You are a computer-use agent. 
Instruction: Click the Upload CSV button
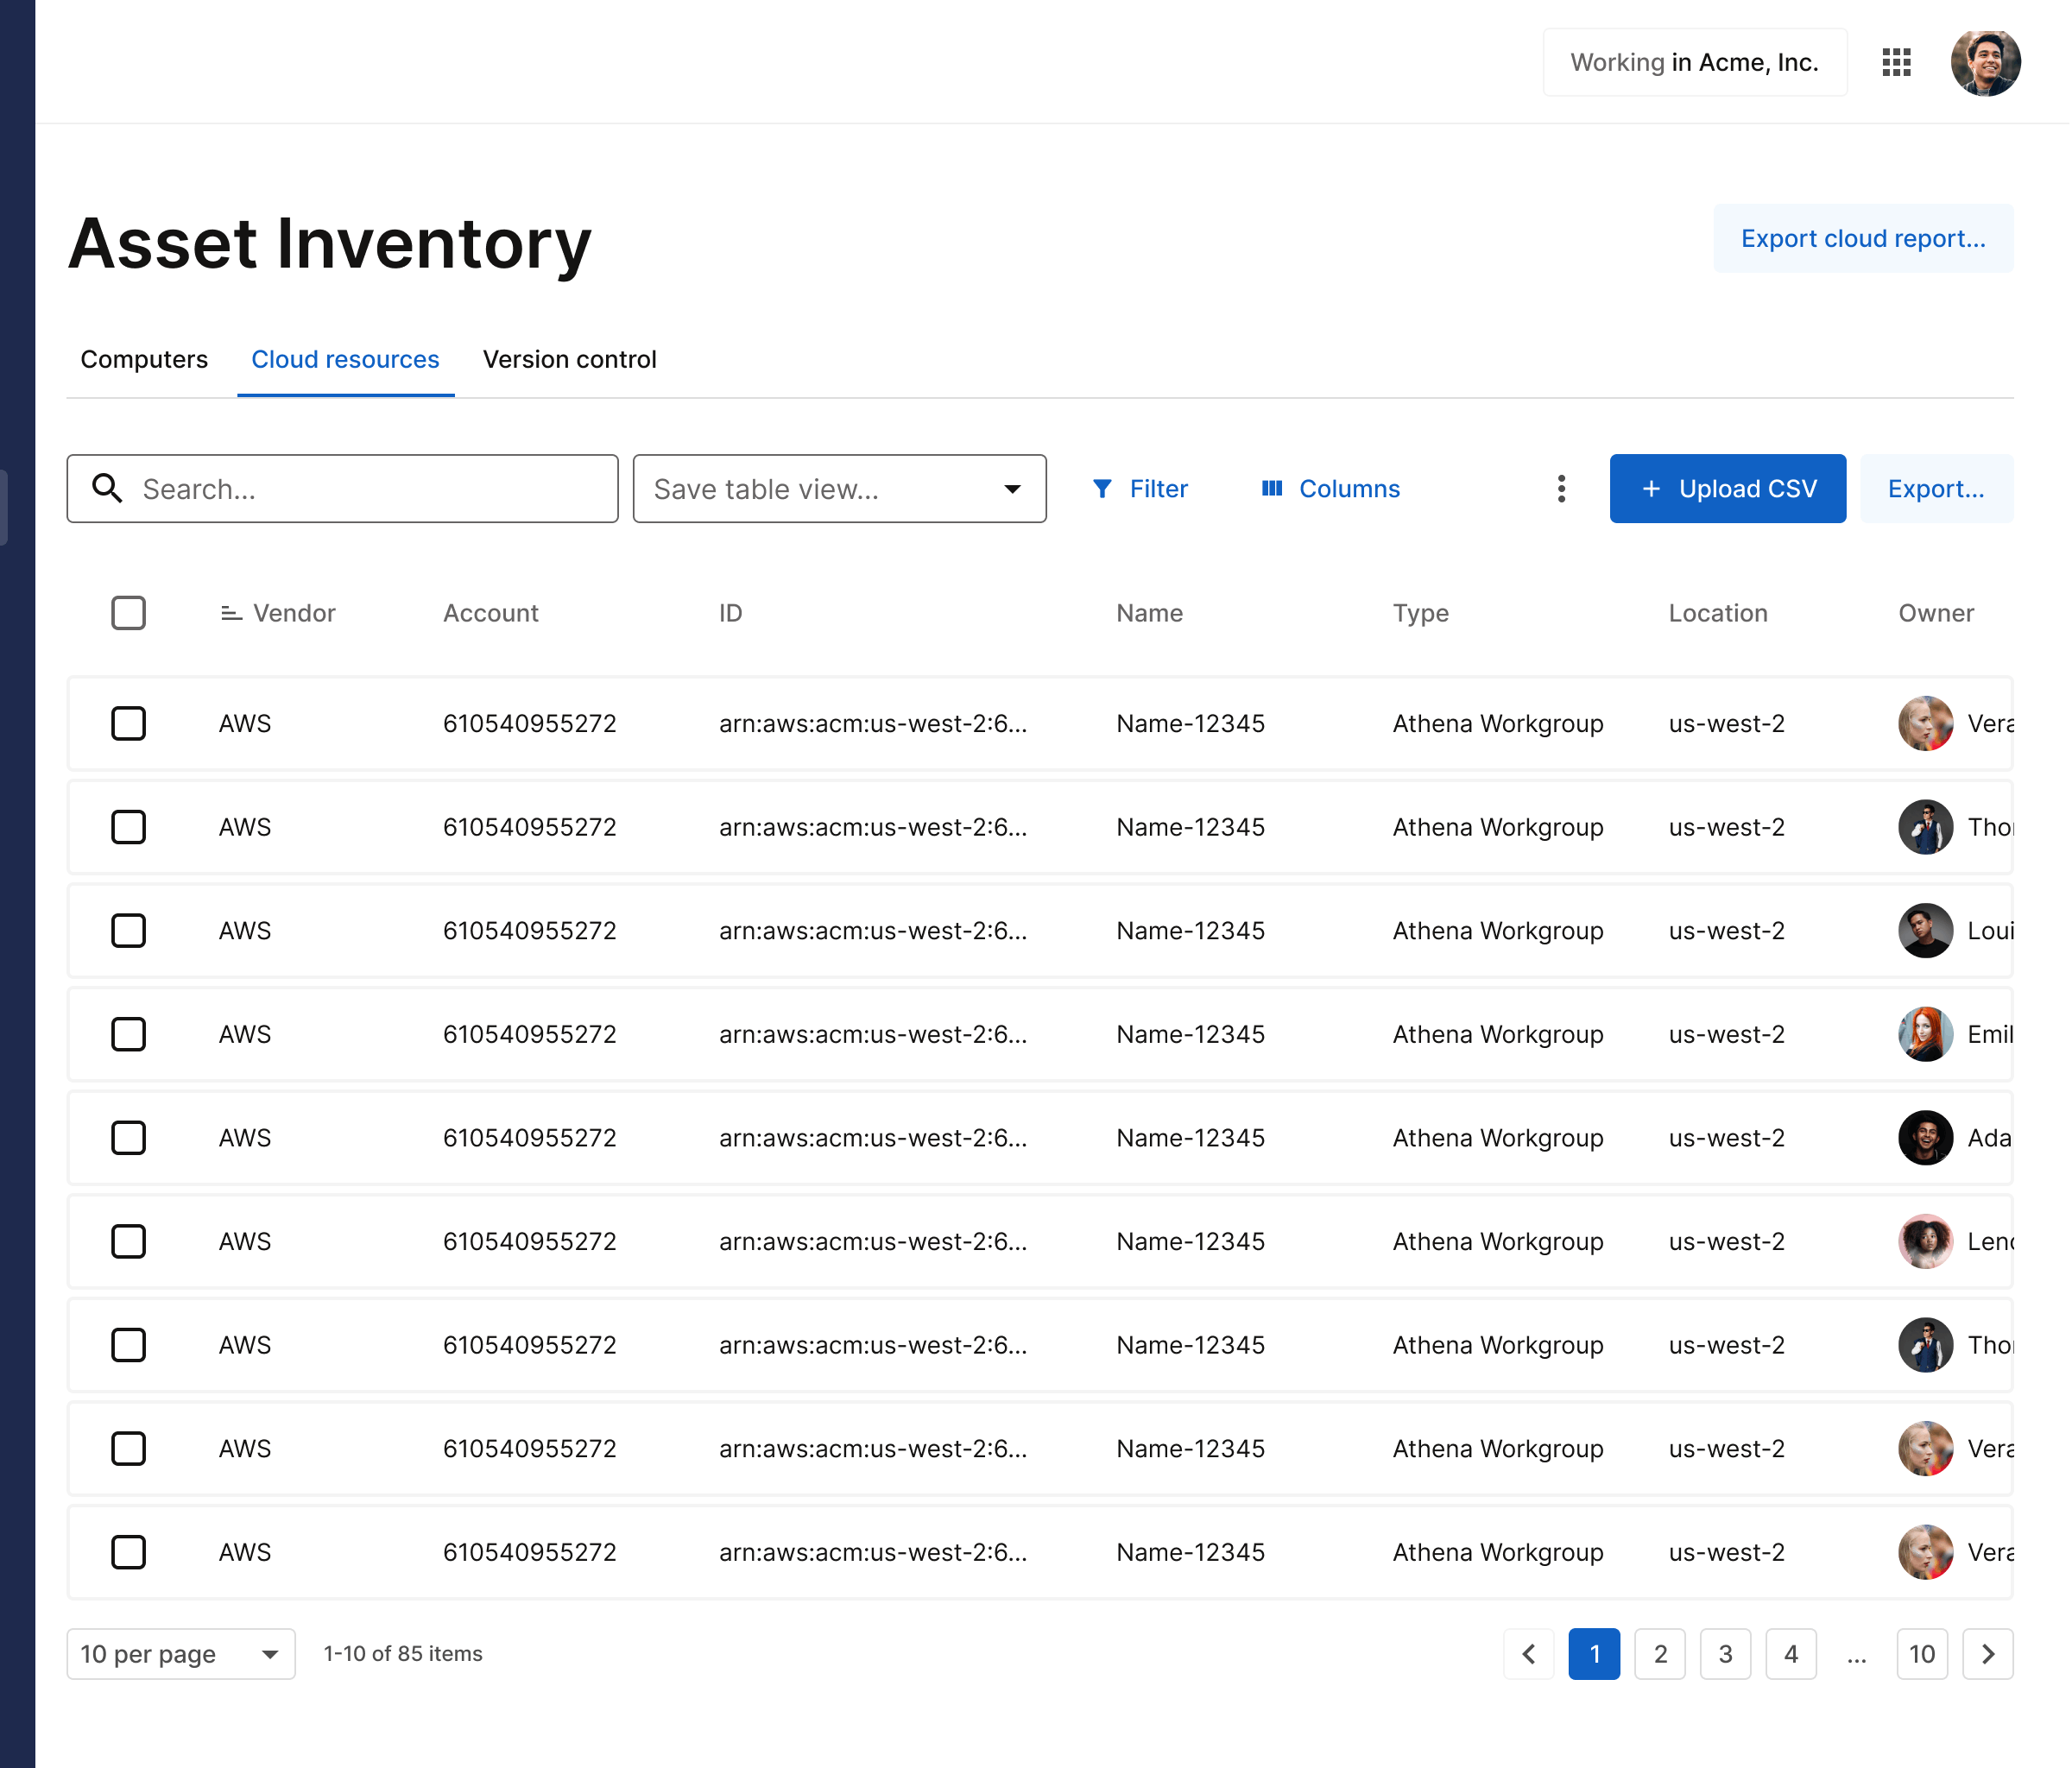[x=1727, y=489]
